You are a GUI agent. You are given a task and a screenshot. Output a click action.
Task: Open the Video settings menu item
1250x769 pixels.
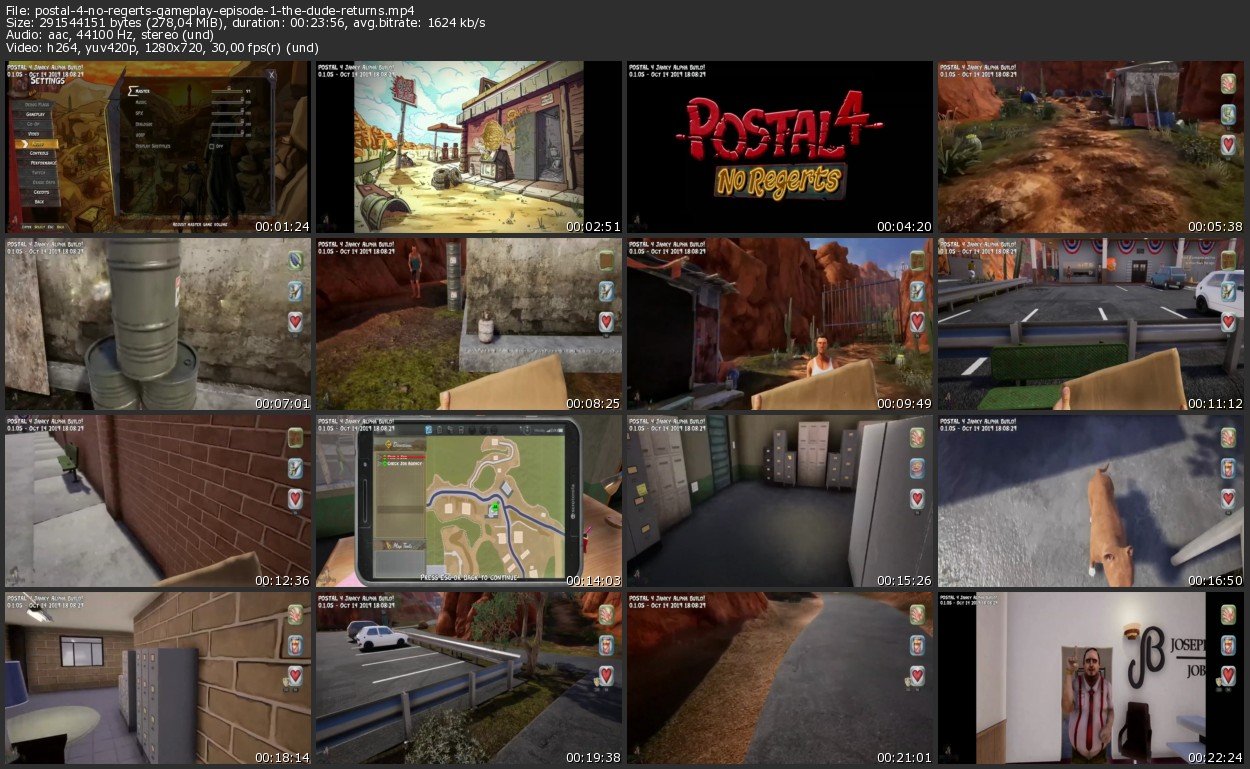[34, 132]
